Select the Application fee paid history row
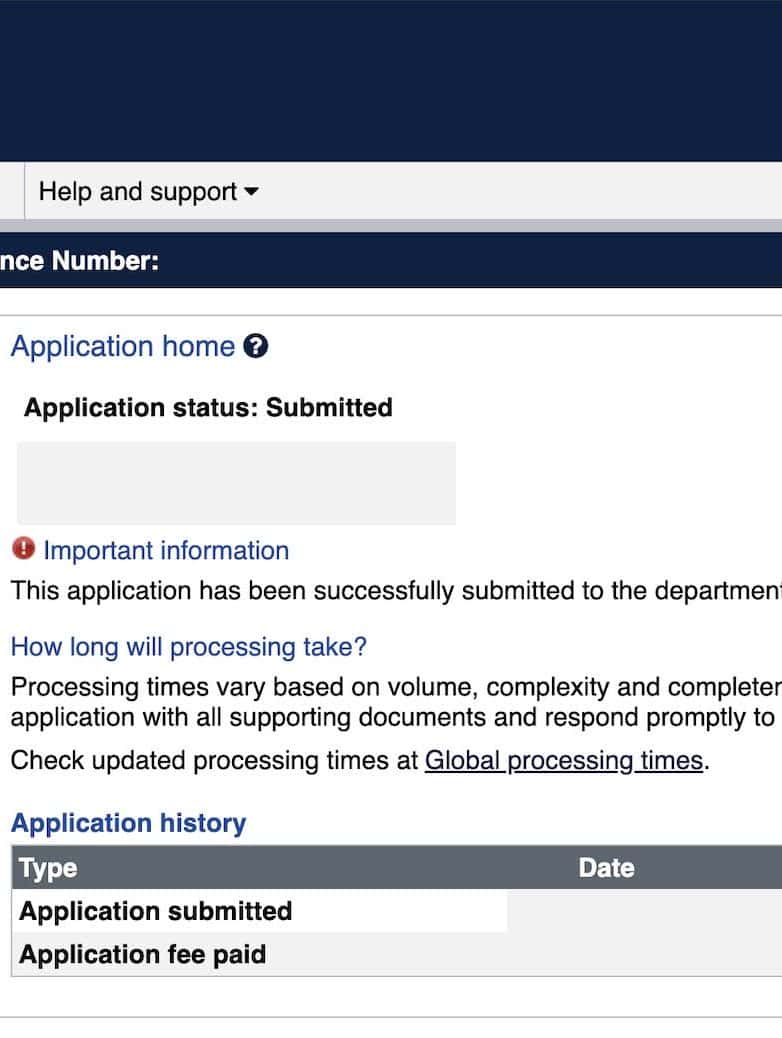The height and width of the screenshot is (1038, 782). point(143,955)
